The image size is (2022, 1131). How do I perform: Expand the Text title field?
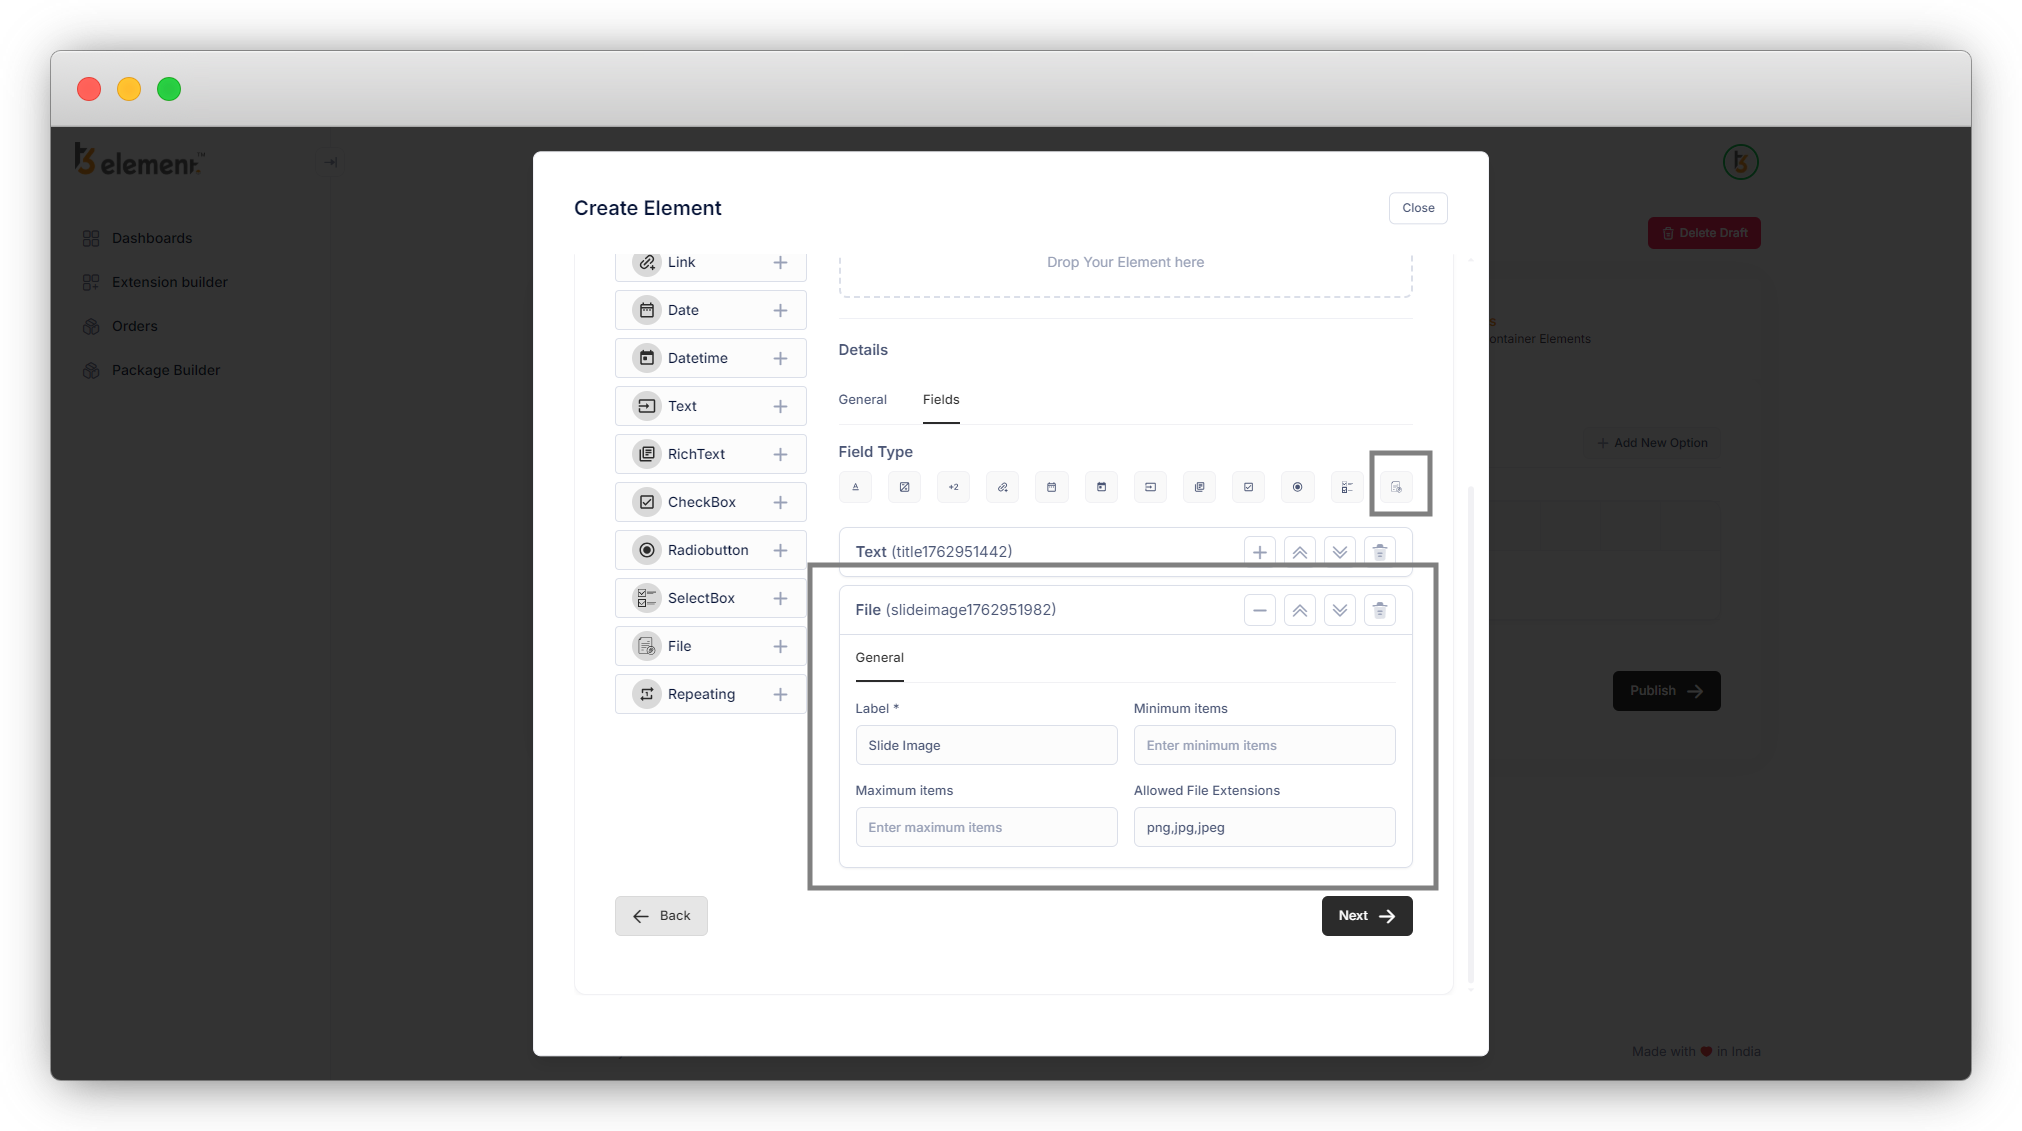(1259, 552)
